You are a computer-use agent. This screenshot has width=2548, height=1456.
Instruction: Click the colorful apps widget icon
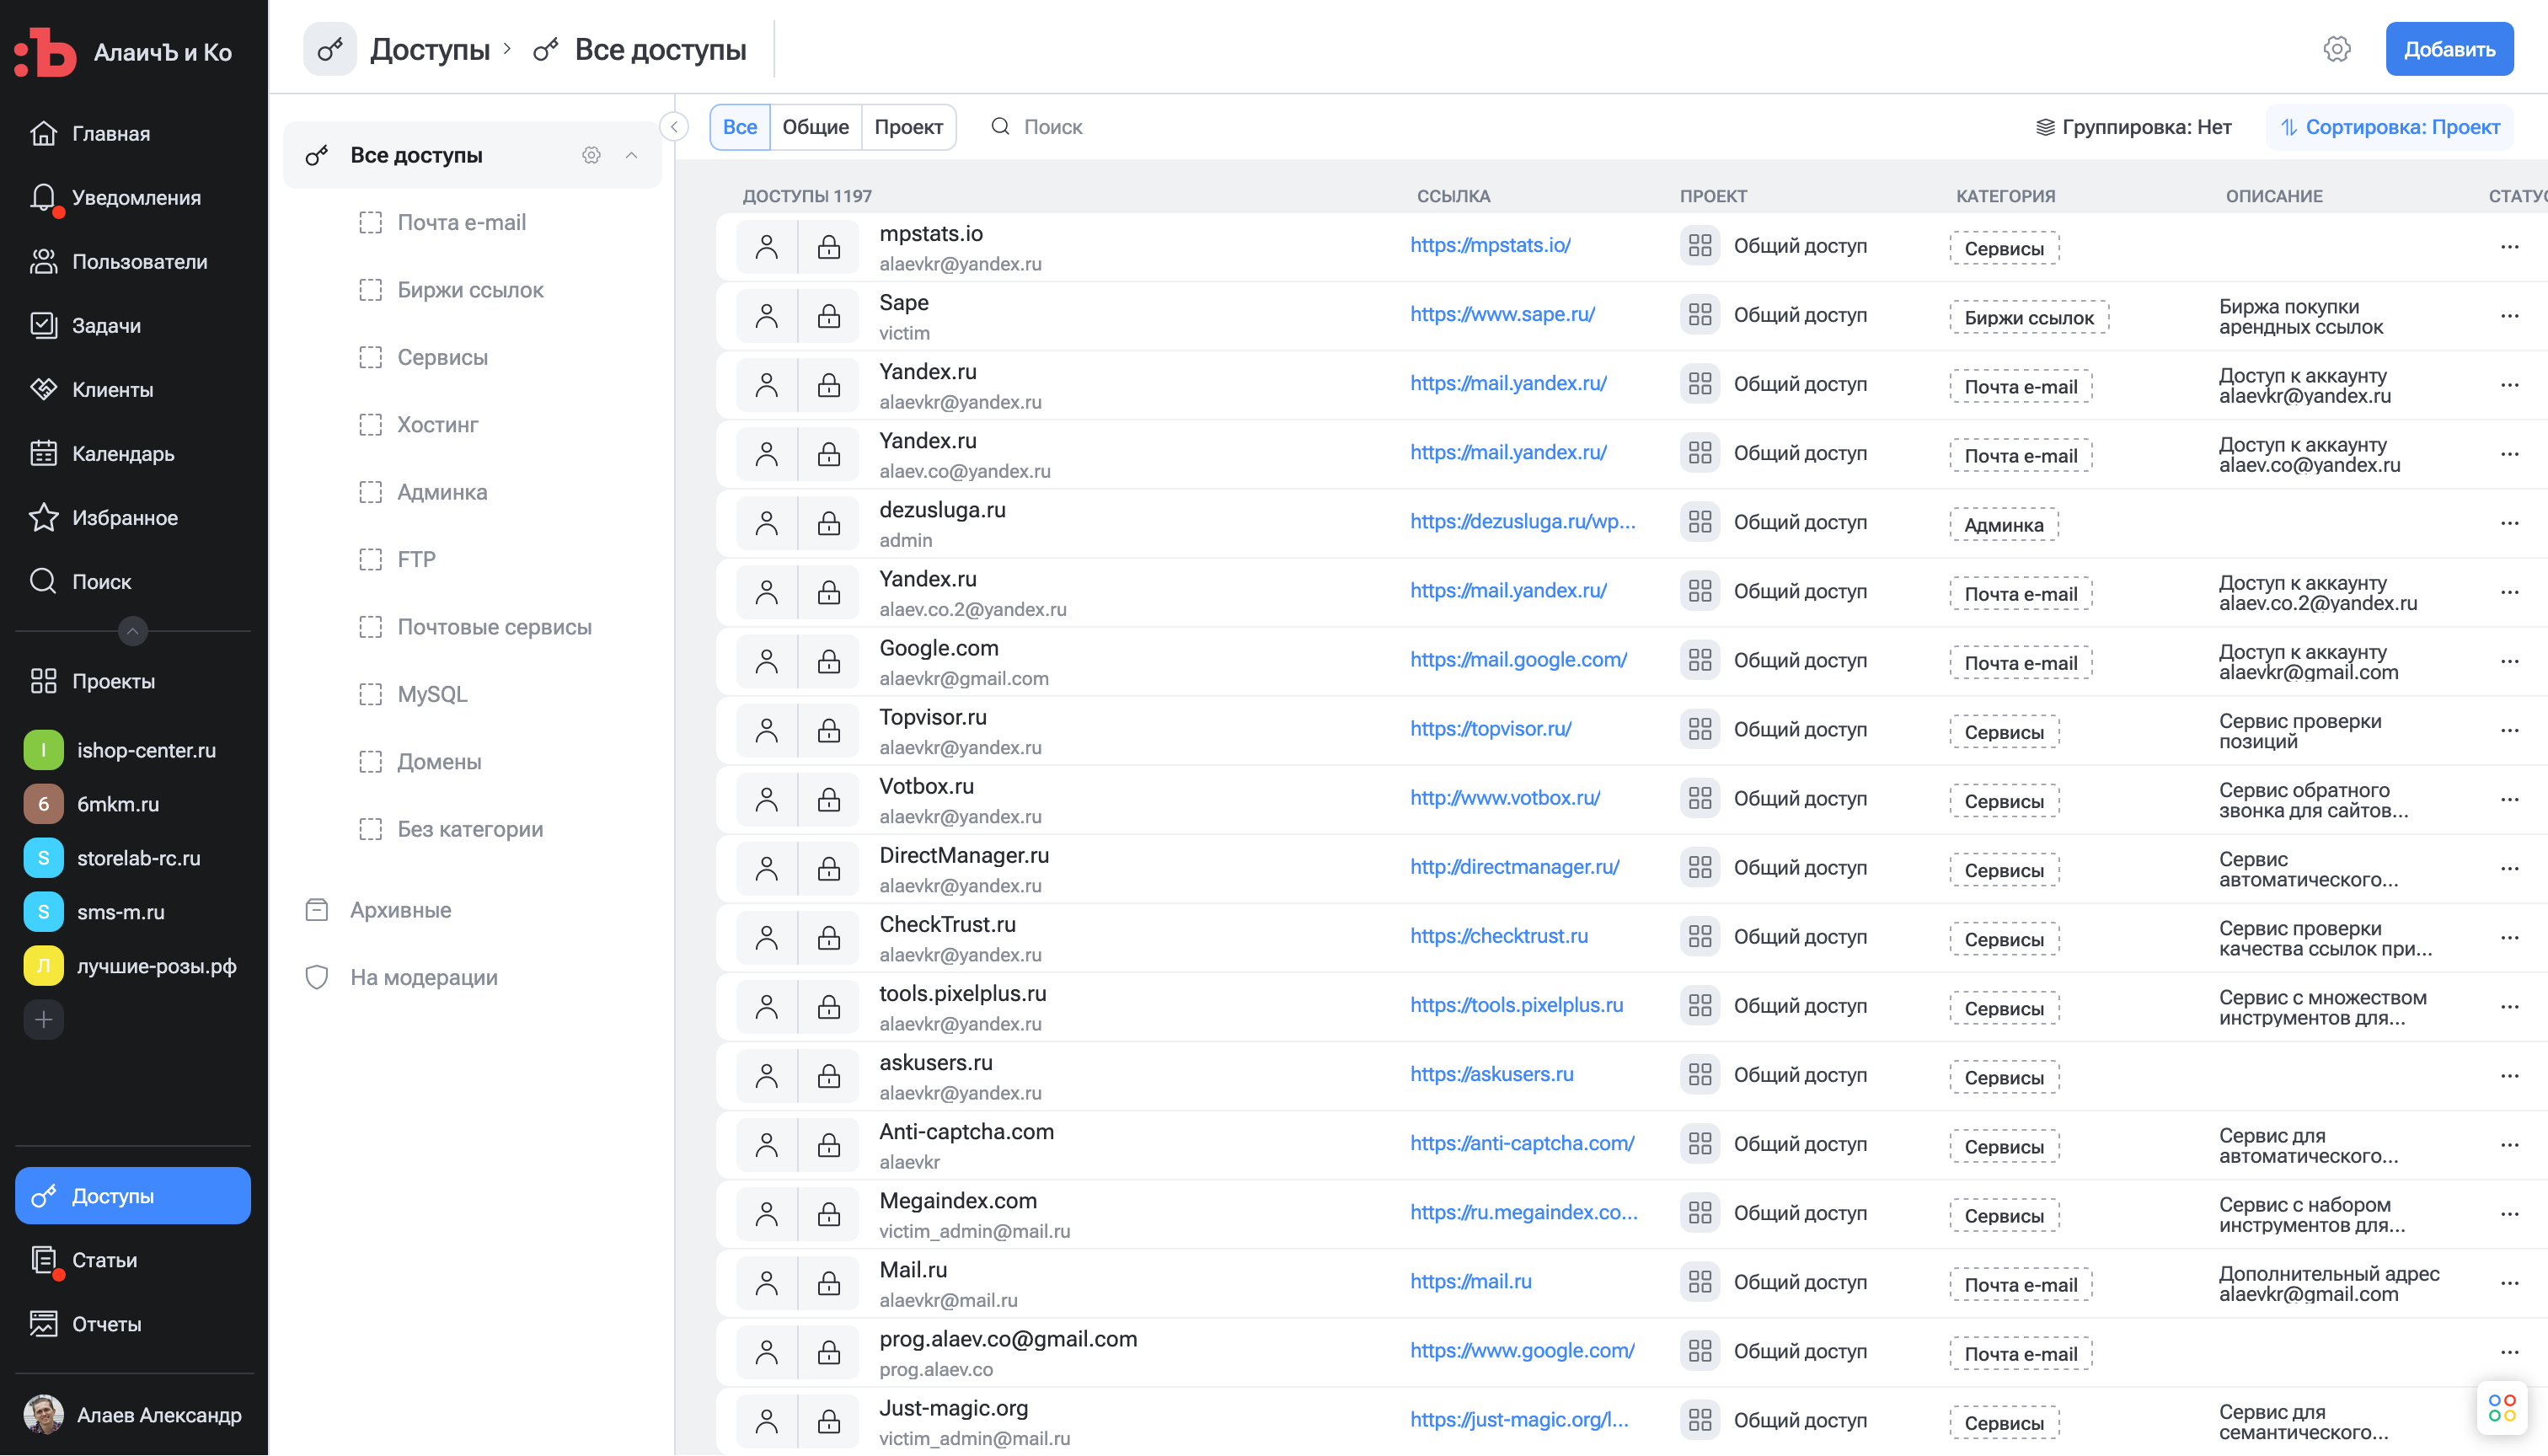(2501, 1407)
